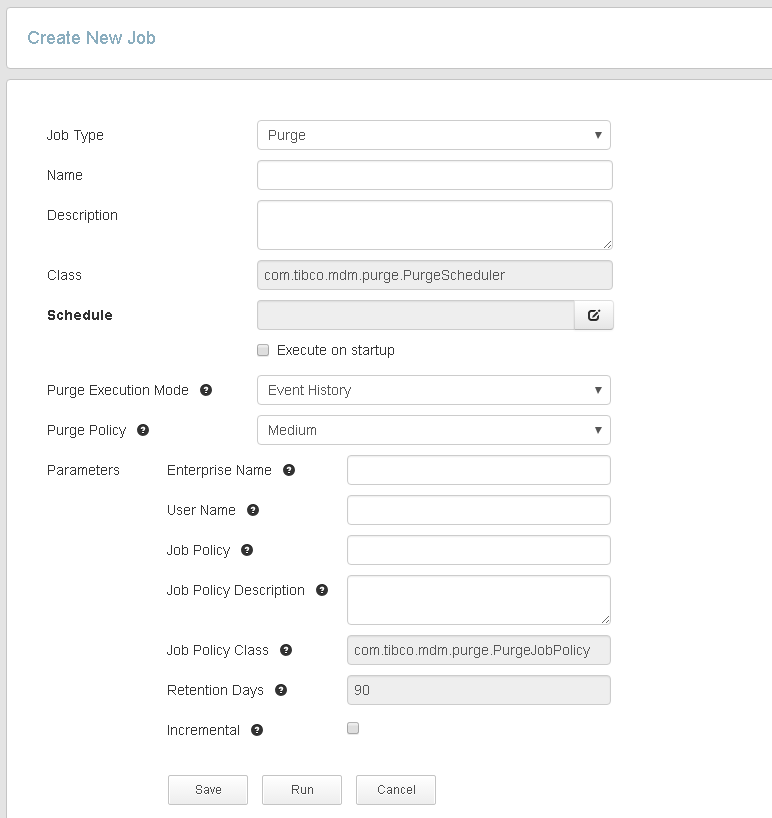This screenshot has height=818, width=772.
Task: Click help icon beside Retention Days
Action: point(281,690)
